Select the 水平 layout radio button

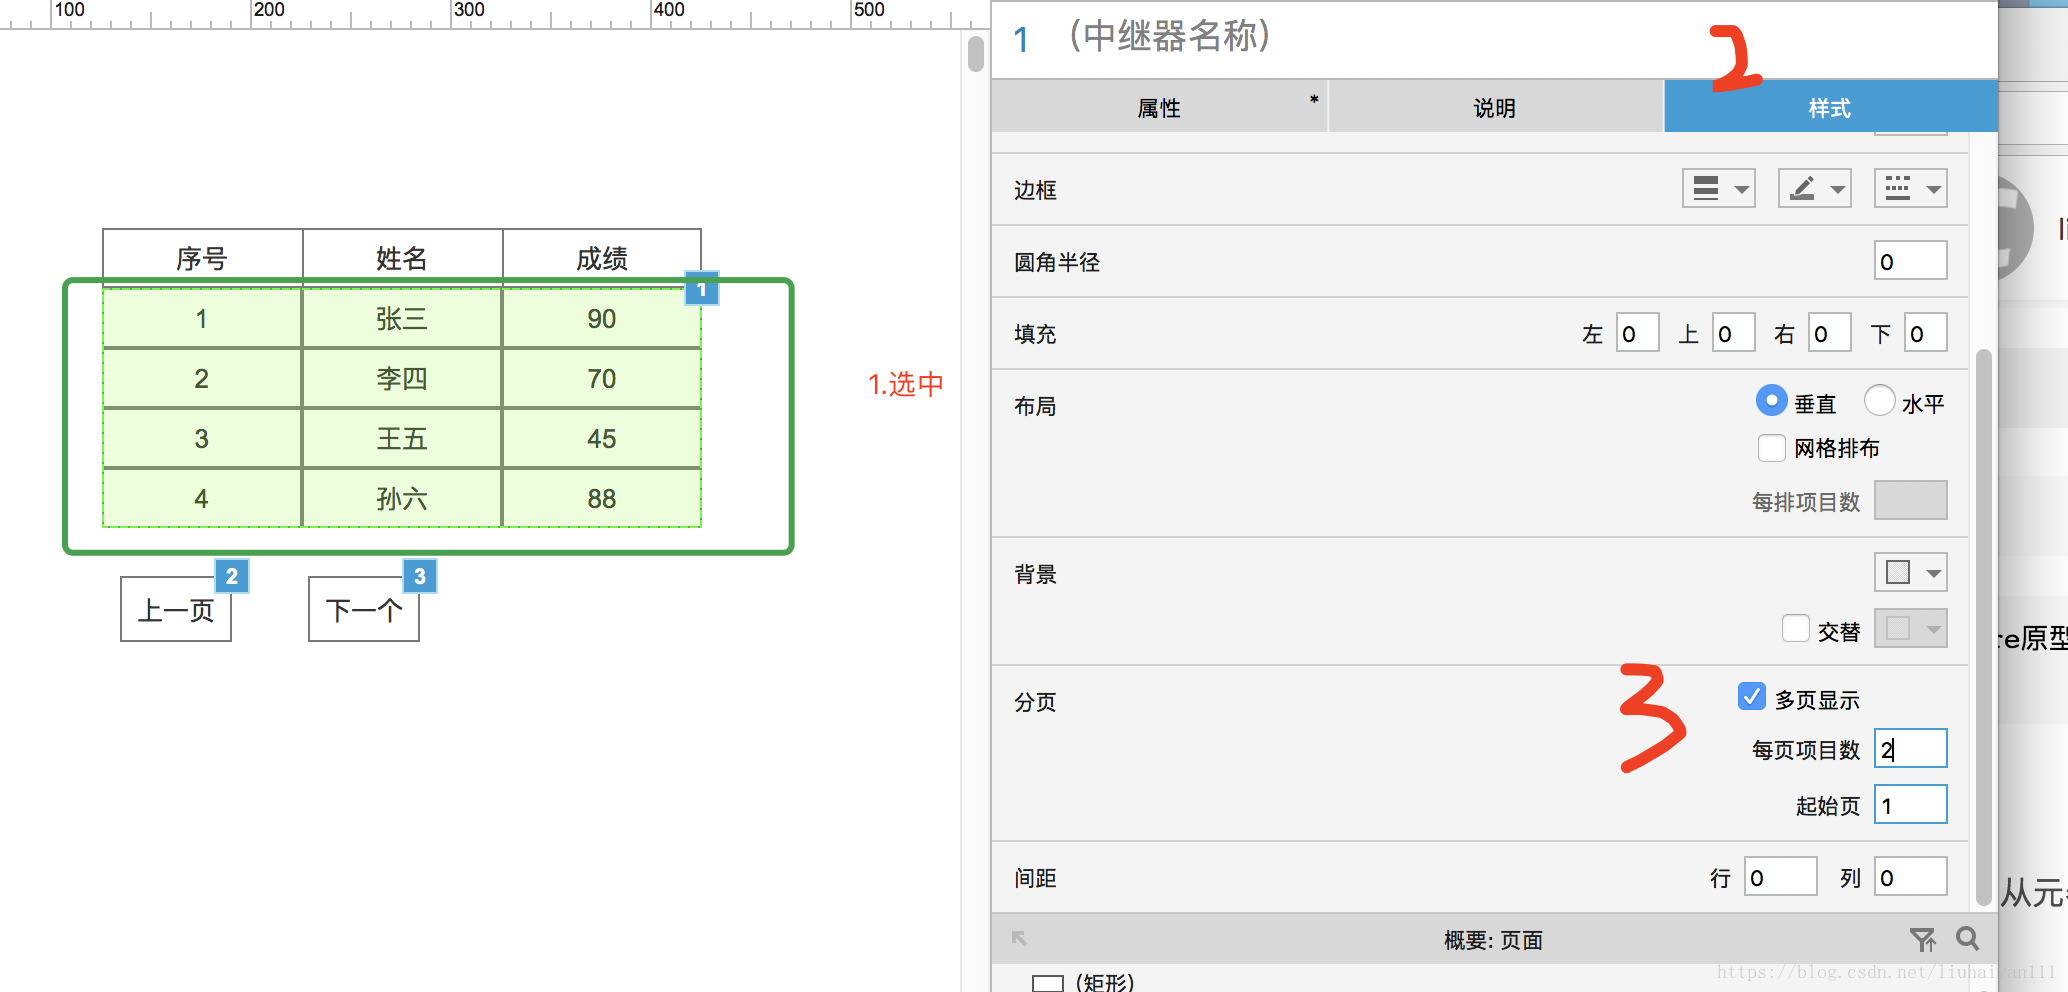1879,401
